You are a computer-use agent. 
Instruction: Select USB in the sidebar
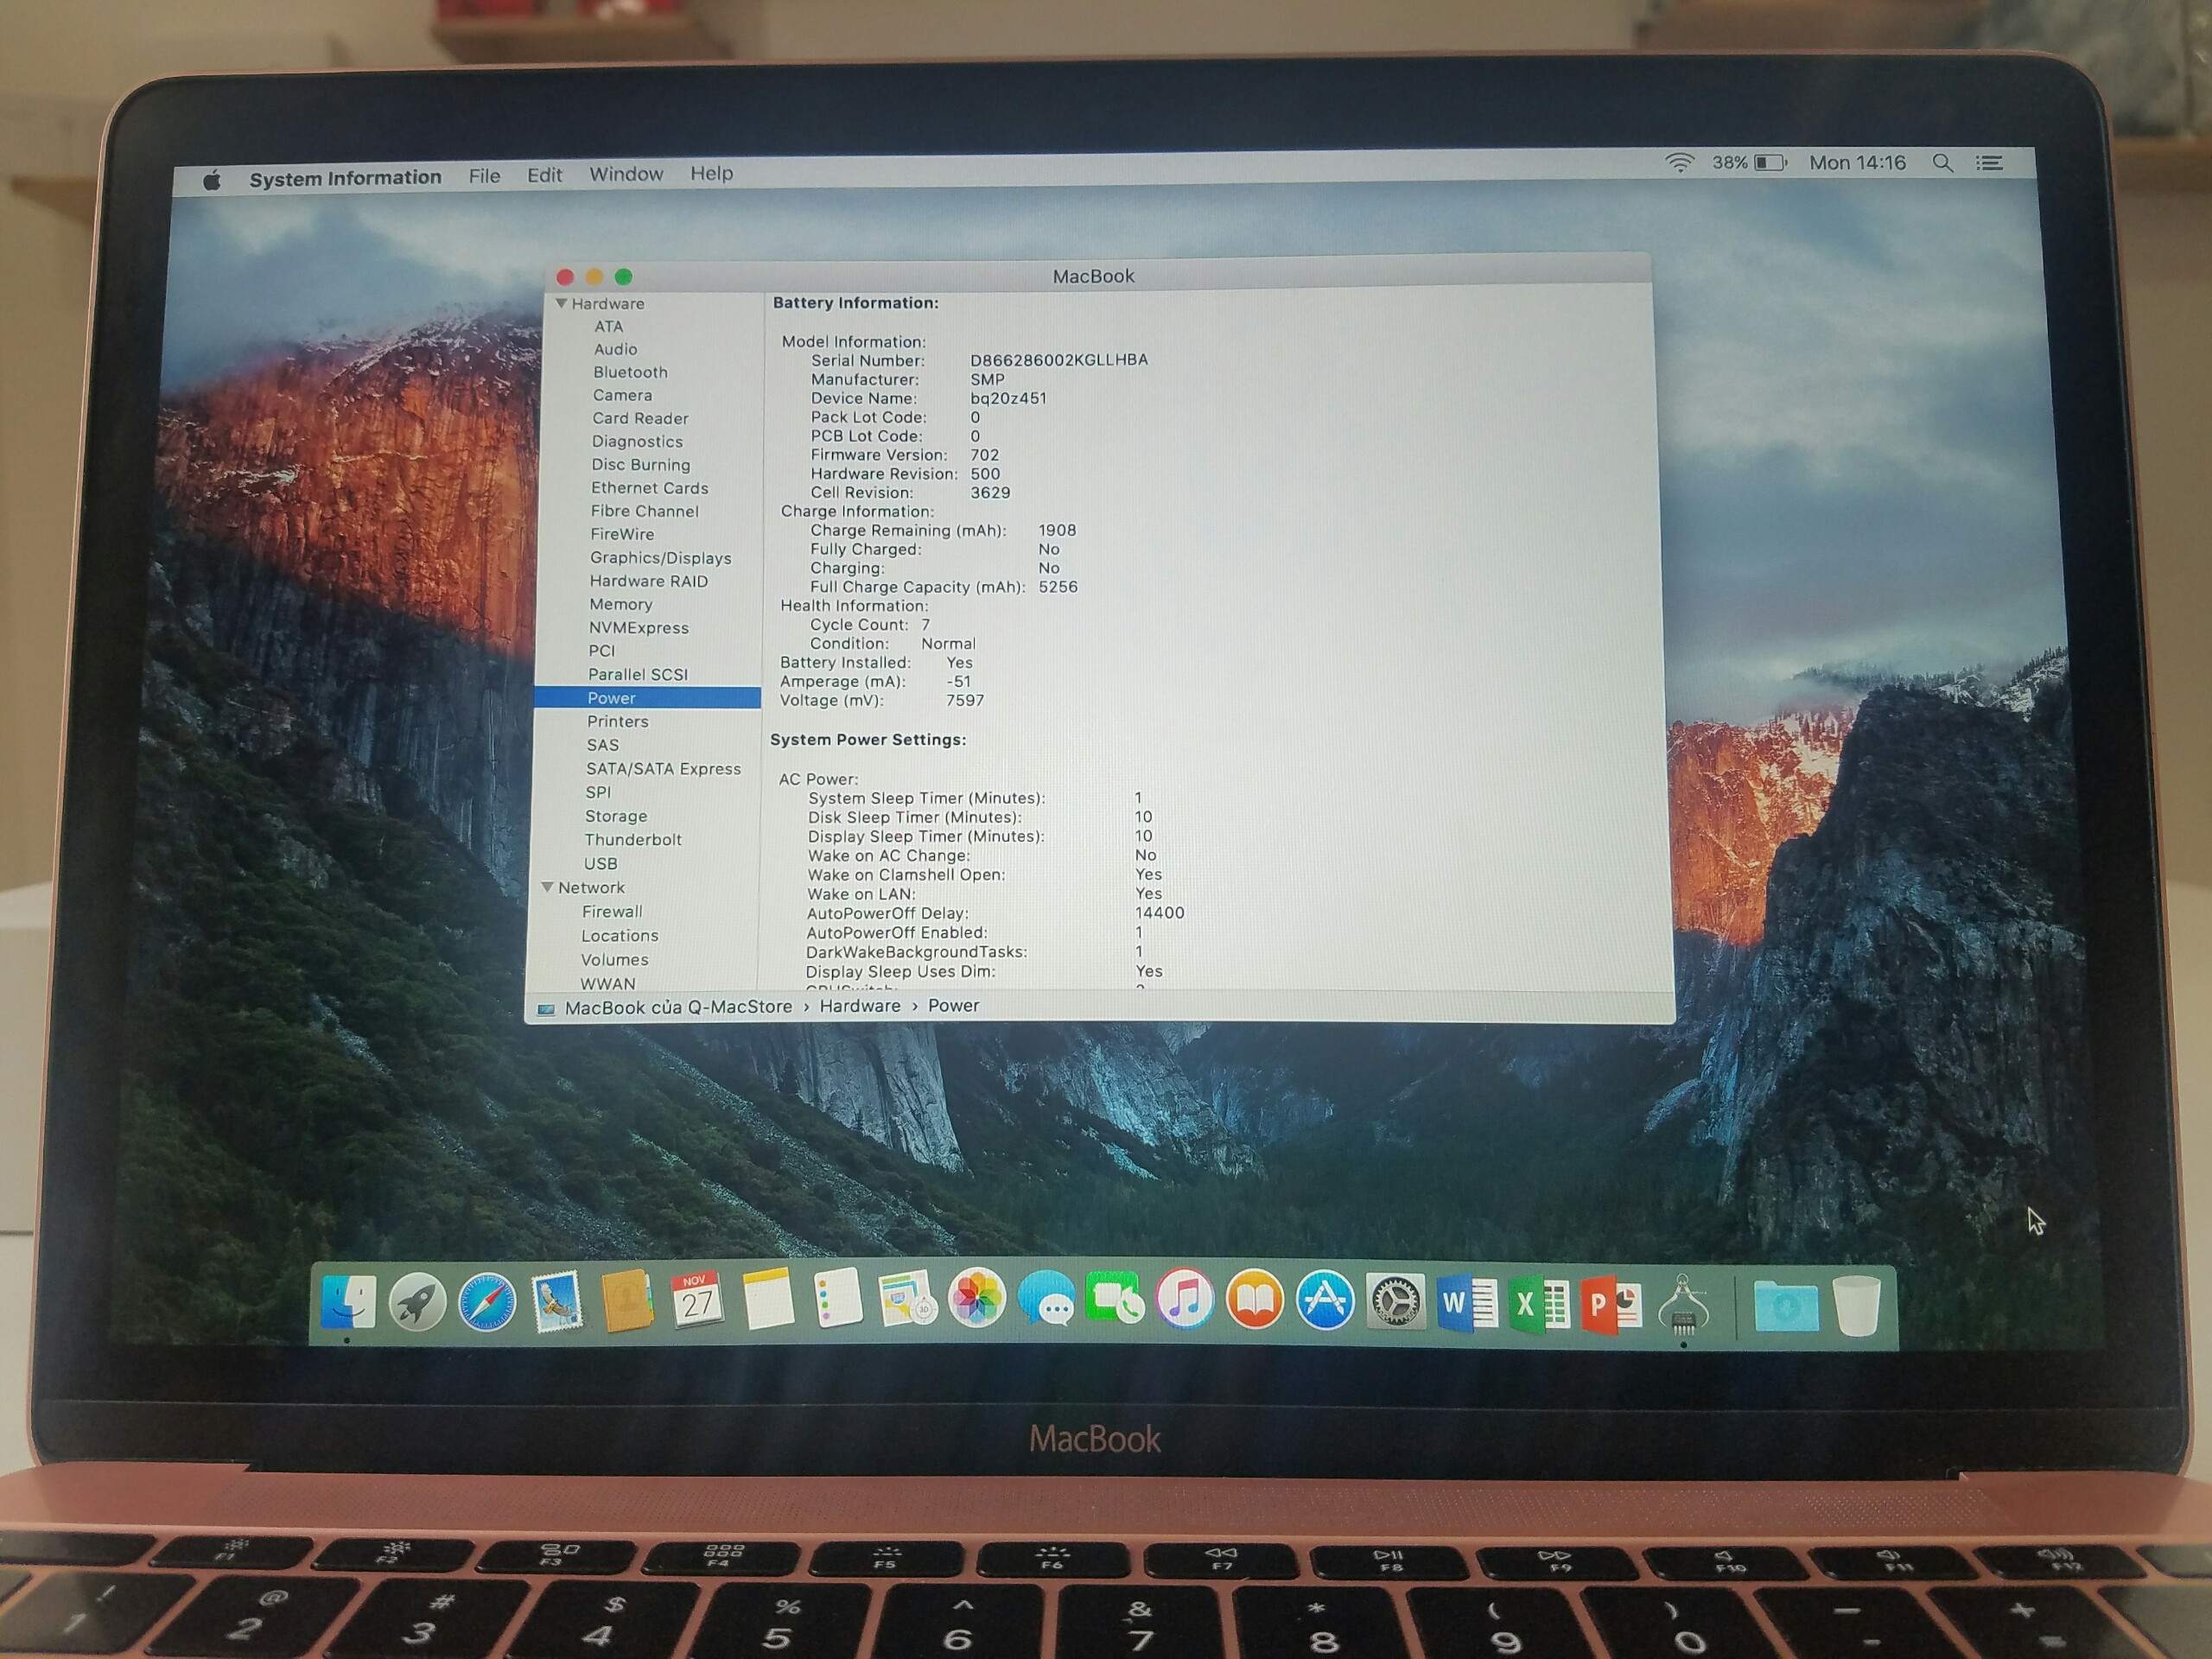[600, 864]
